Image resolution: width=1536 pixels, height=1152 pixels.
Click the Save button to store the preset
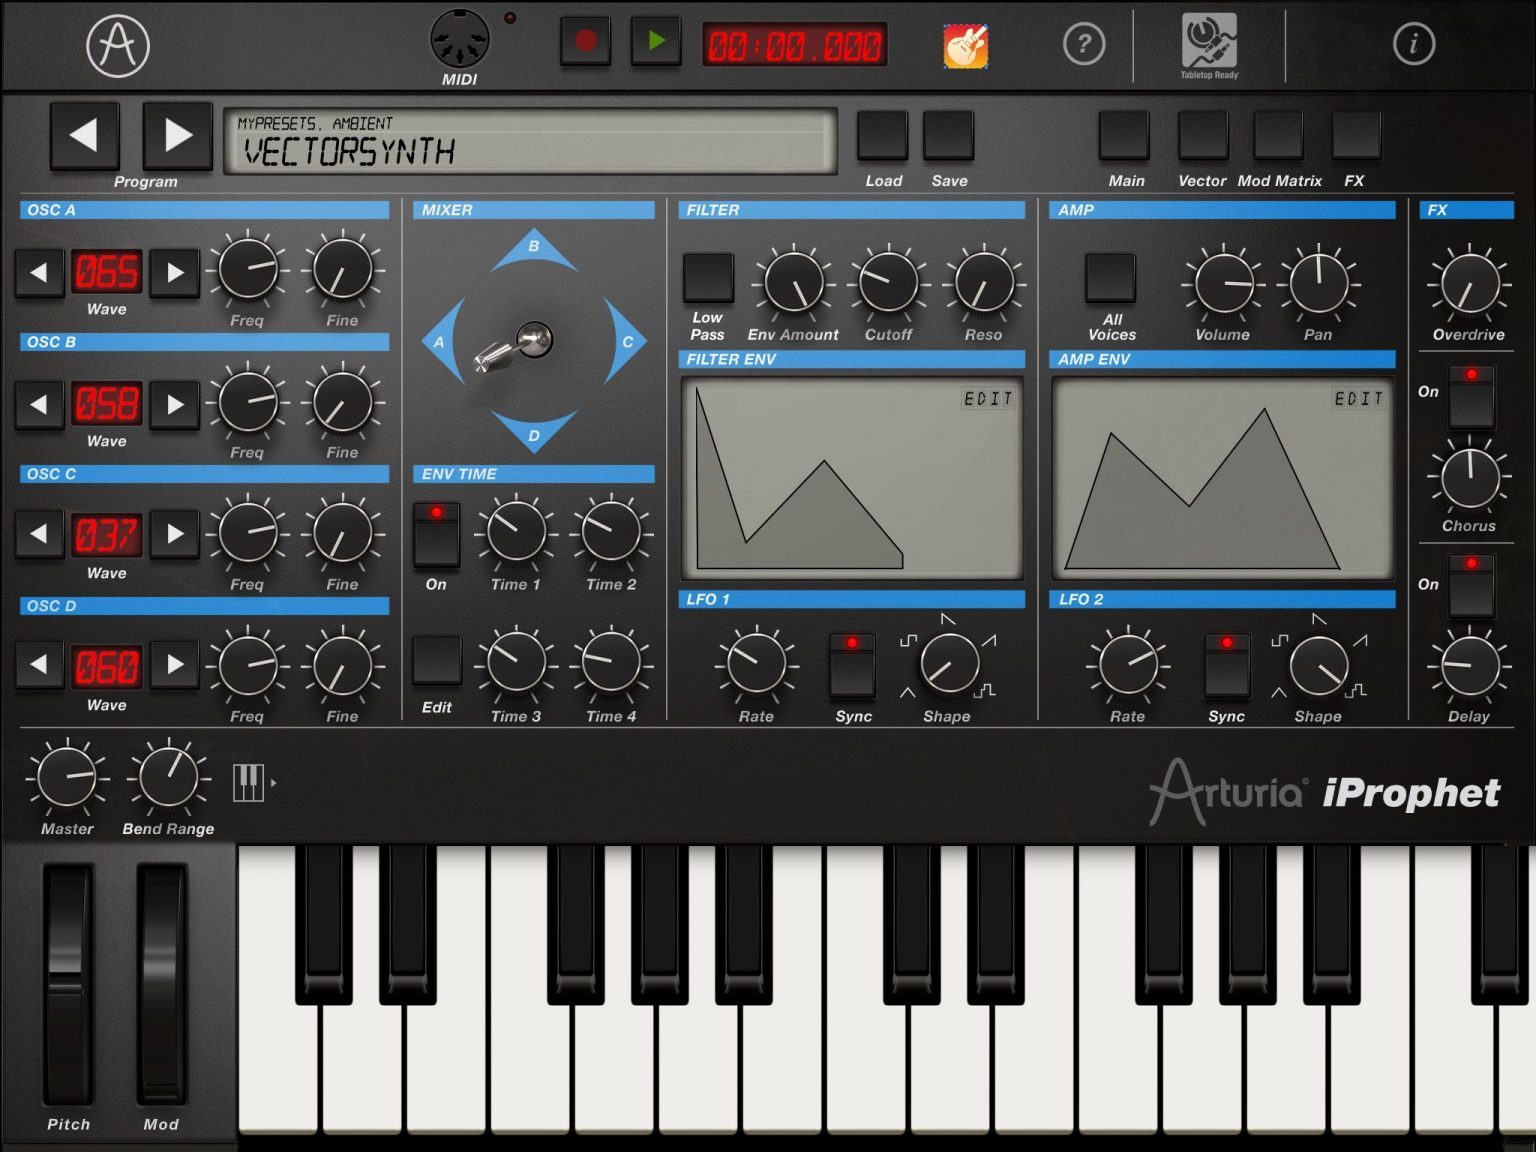pos(948,133)
